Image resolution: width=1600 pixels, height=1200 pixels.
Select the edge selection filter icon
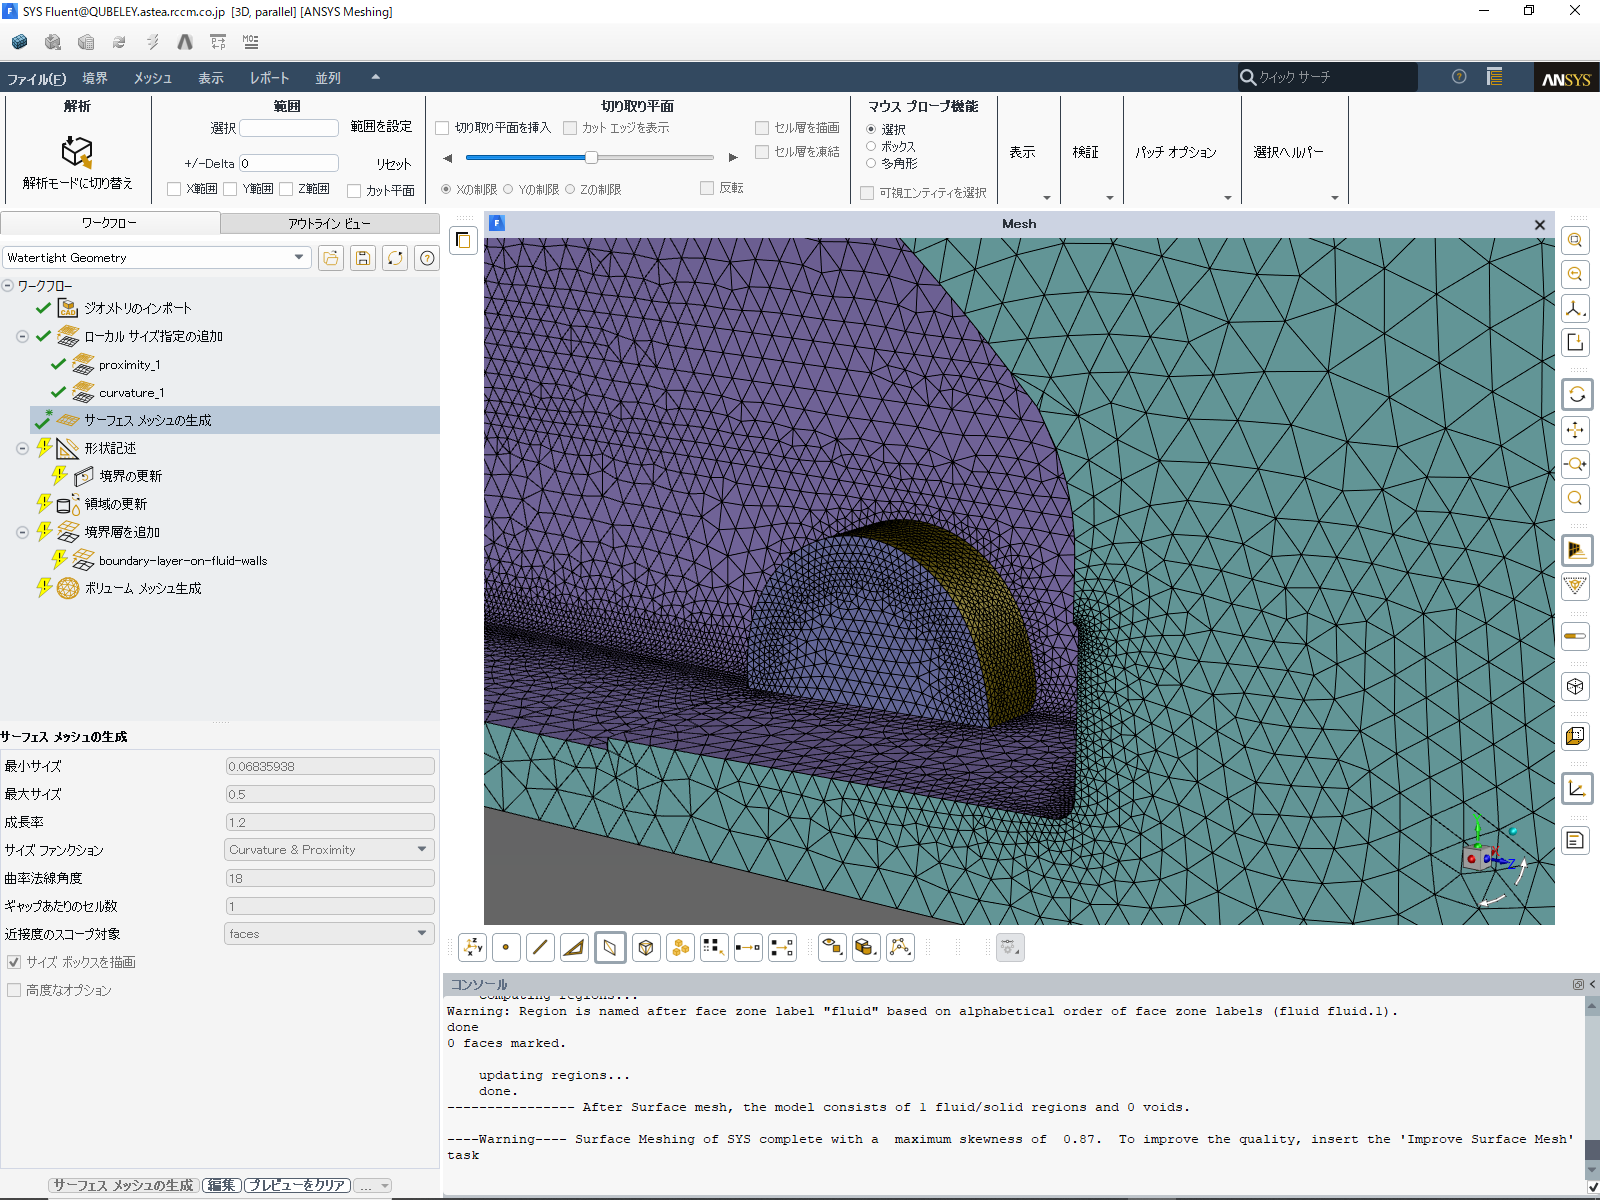point(540,947)
